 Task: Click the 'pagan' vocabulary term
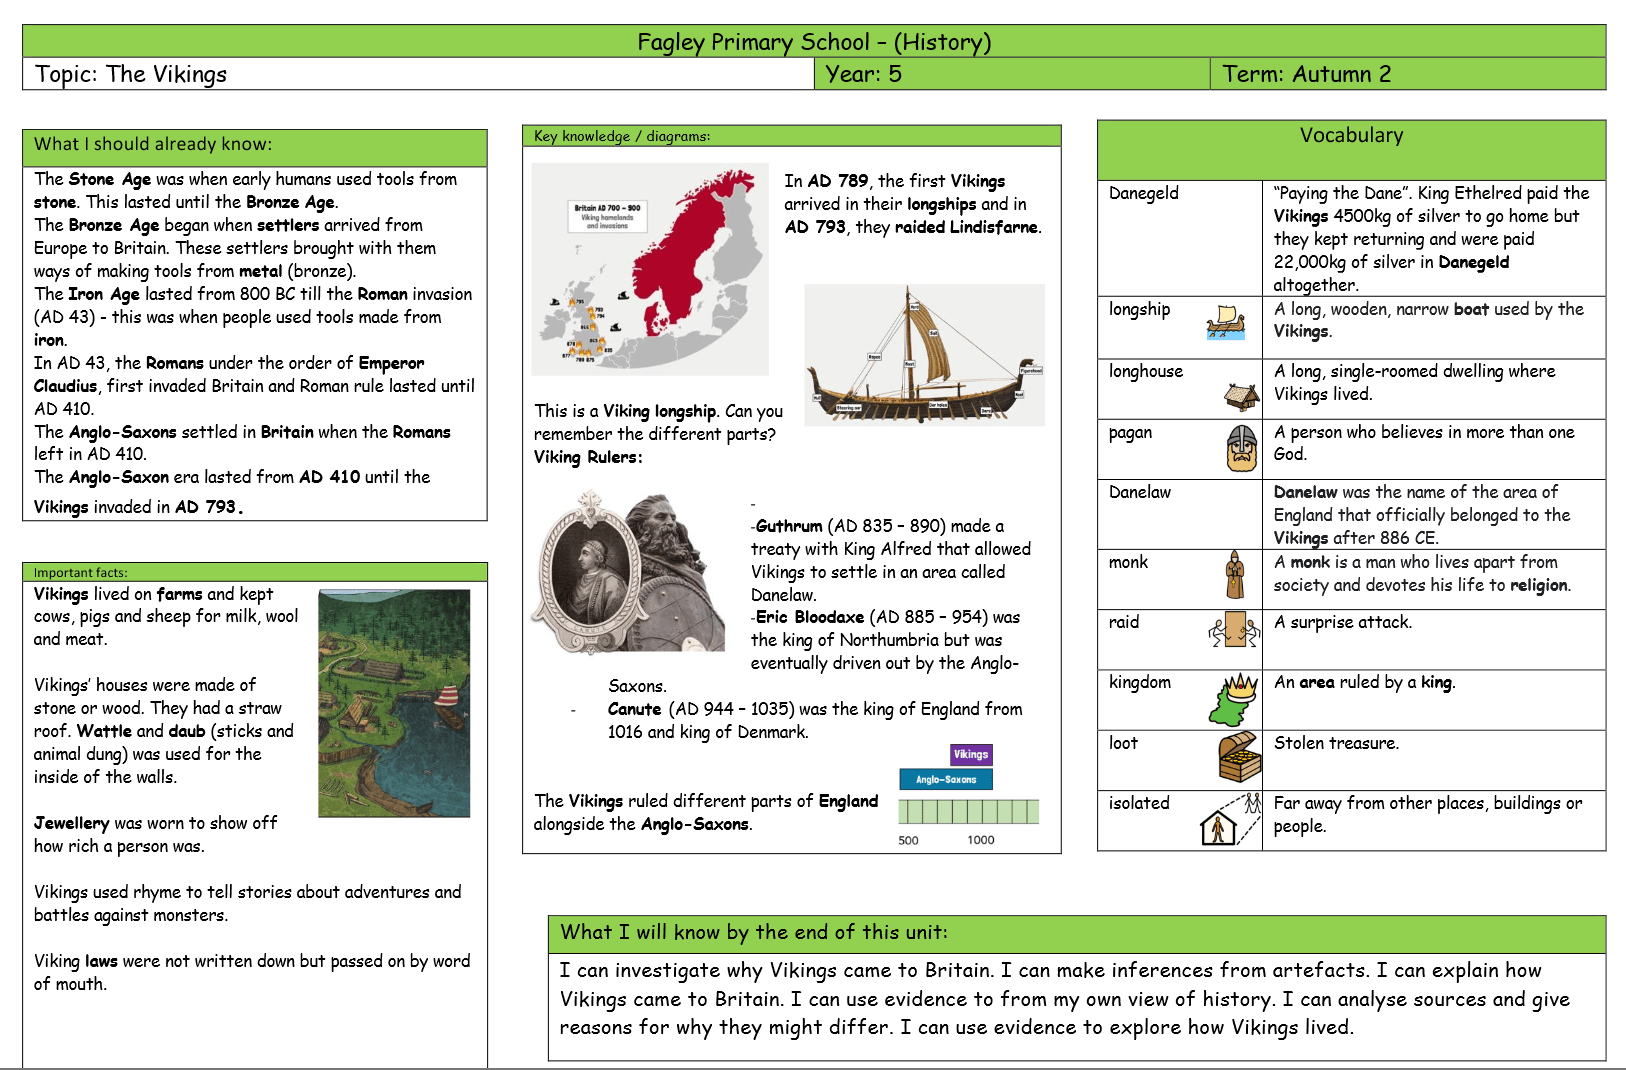(1130, 433)
